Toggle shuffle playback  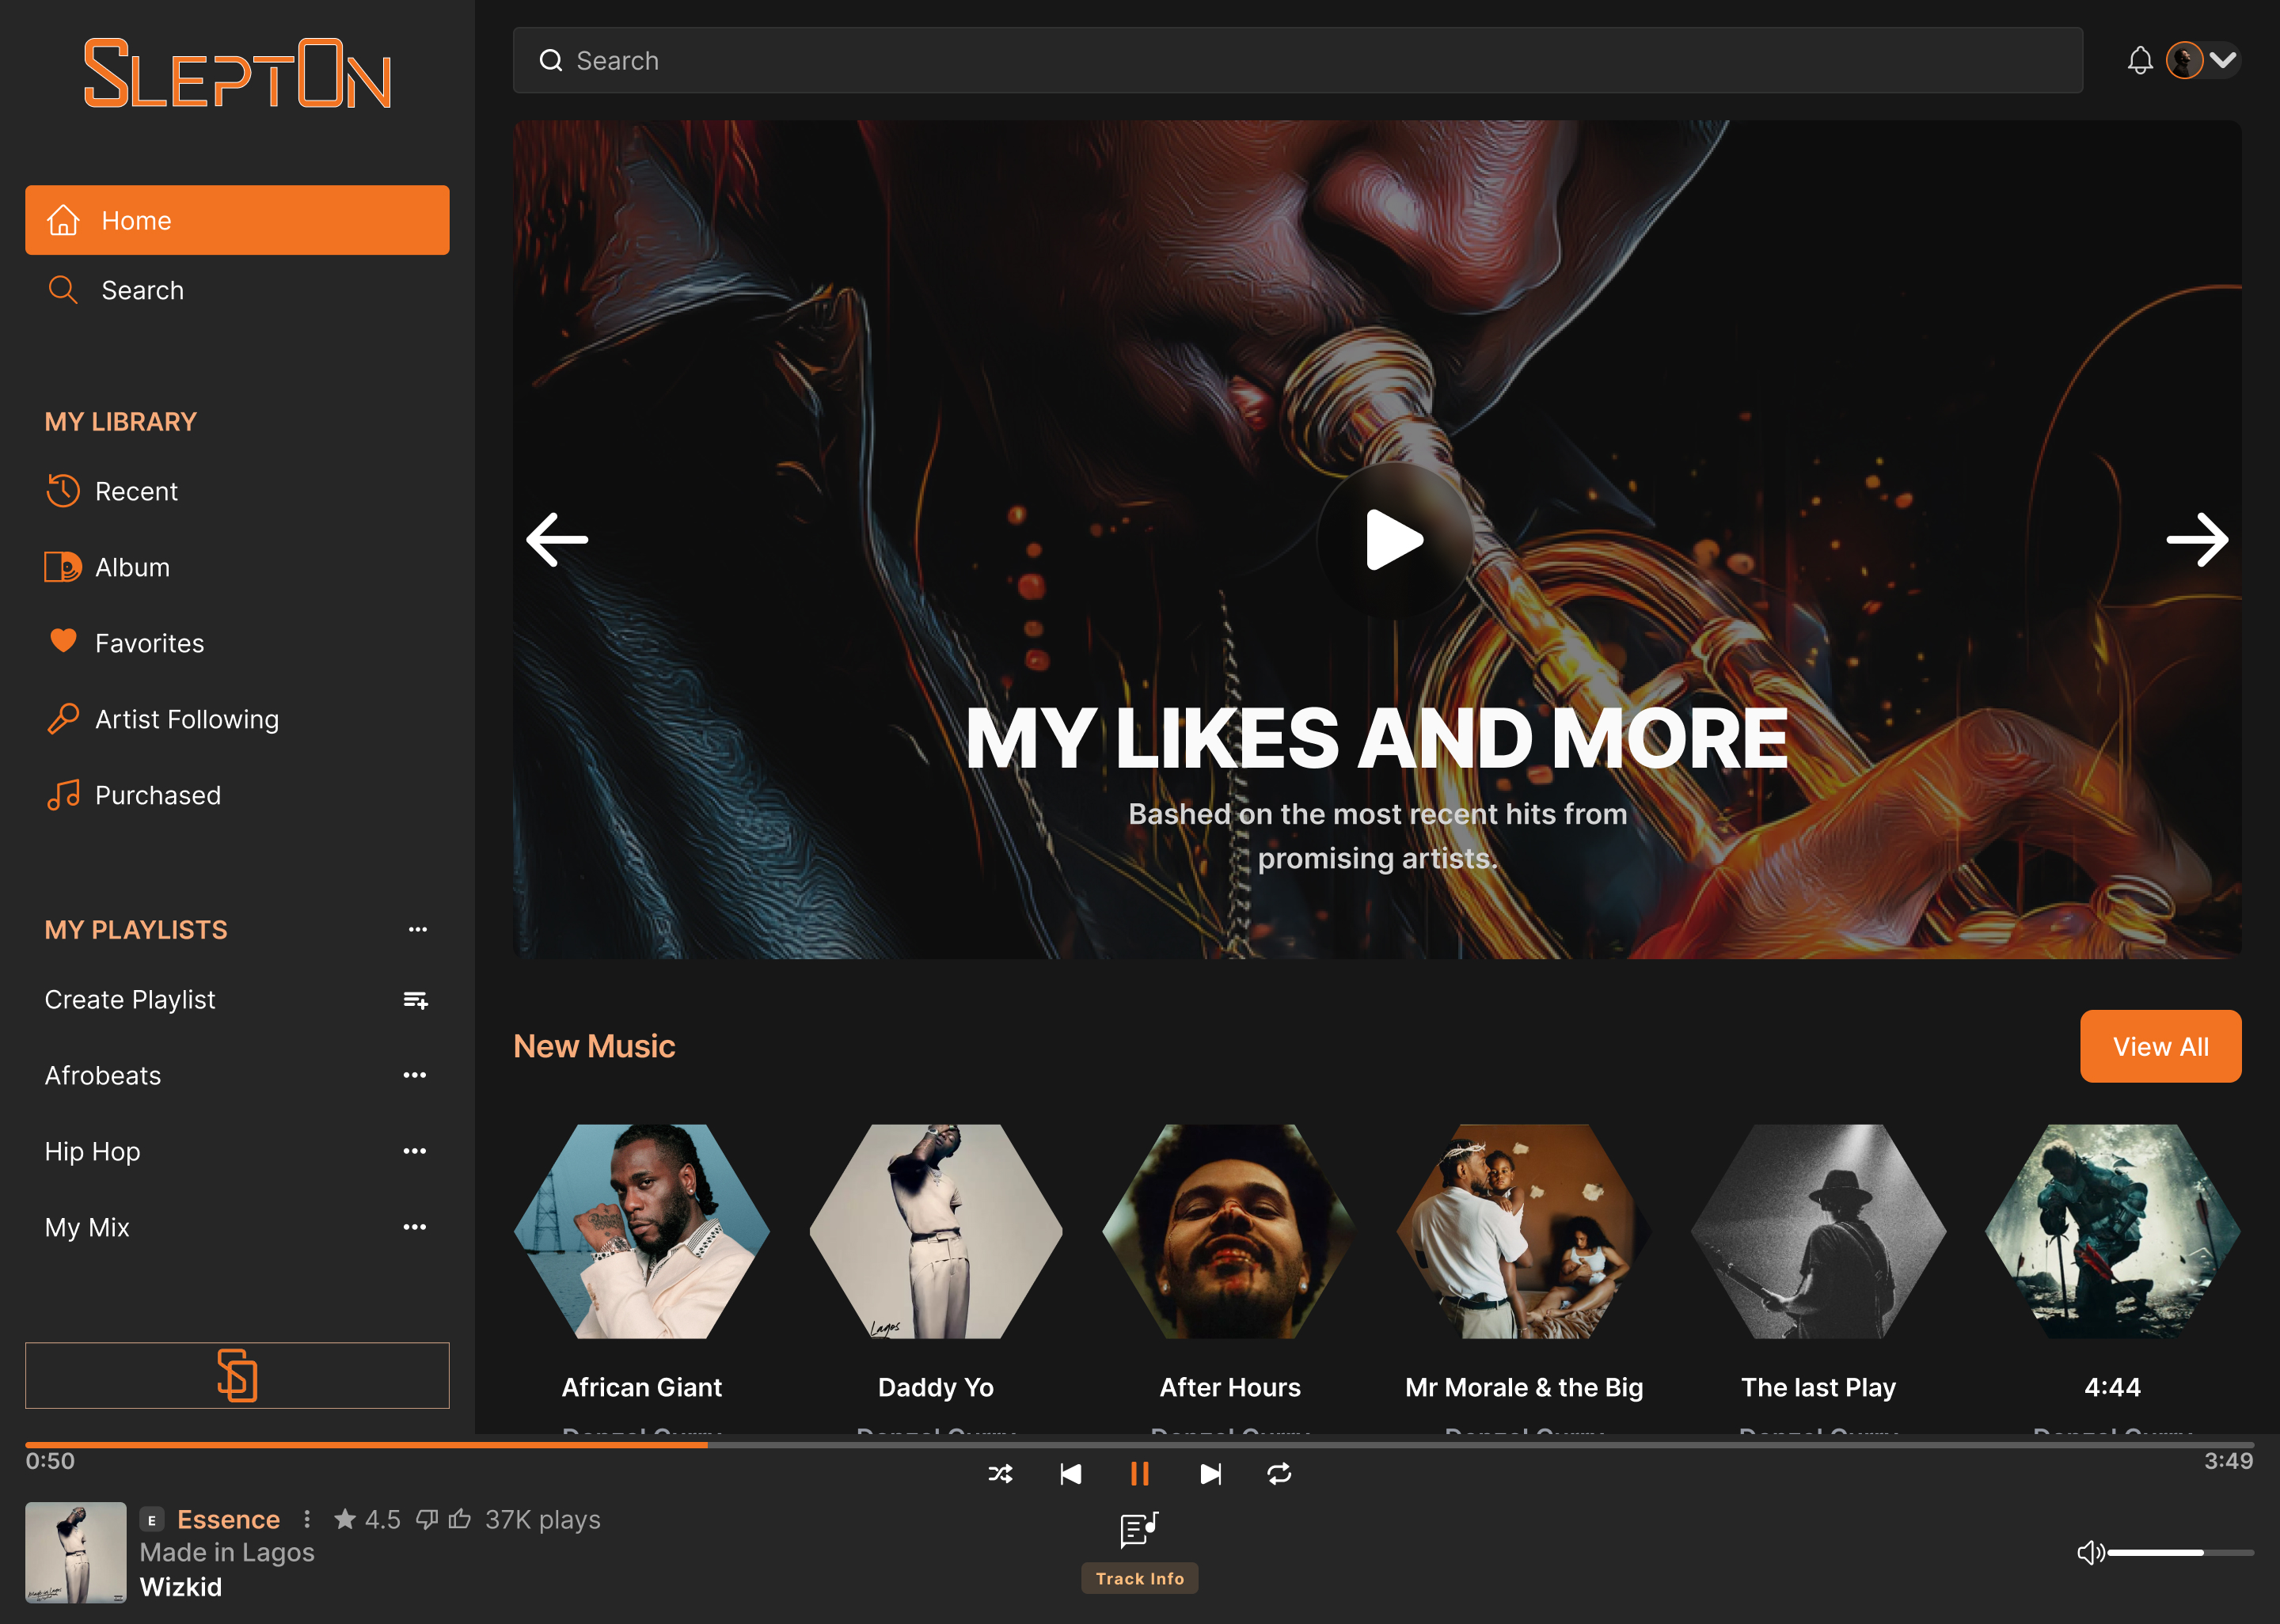(1000, 1474)
